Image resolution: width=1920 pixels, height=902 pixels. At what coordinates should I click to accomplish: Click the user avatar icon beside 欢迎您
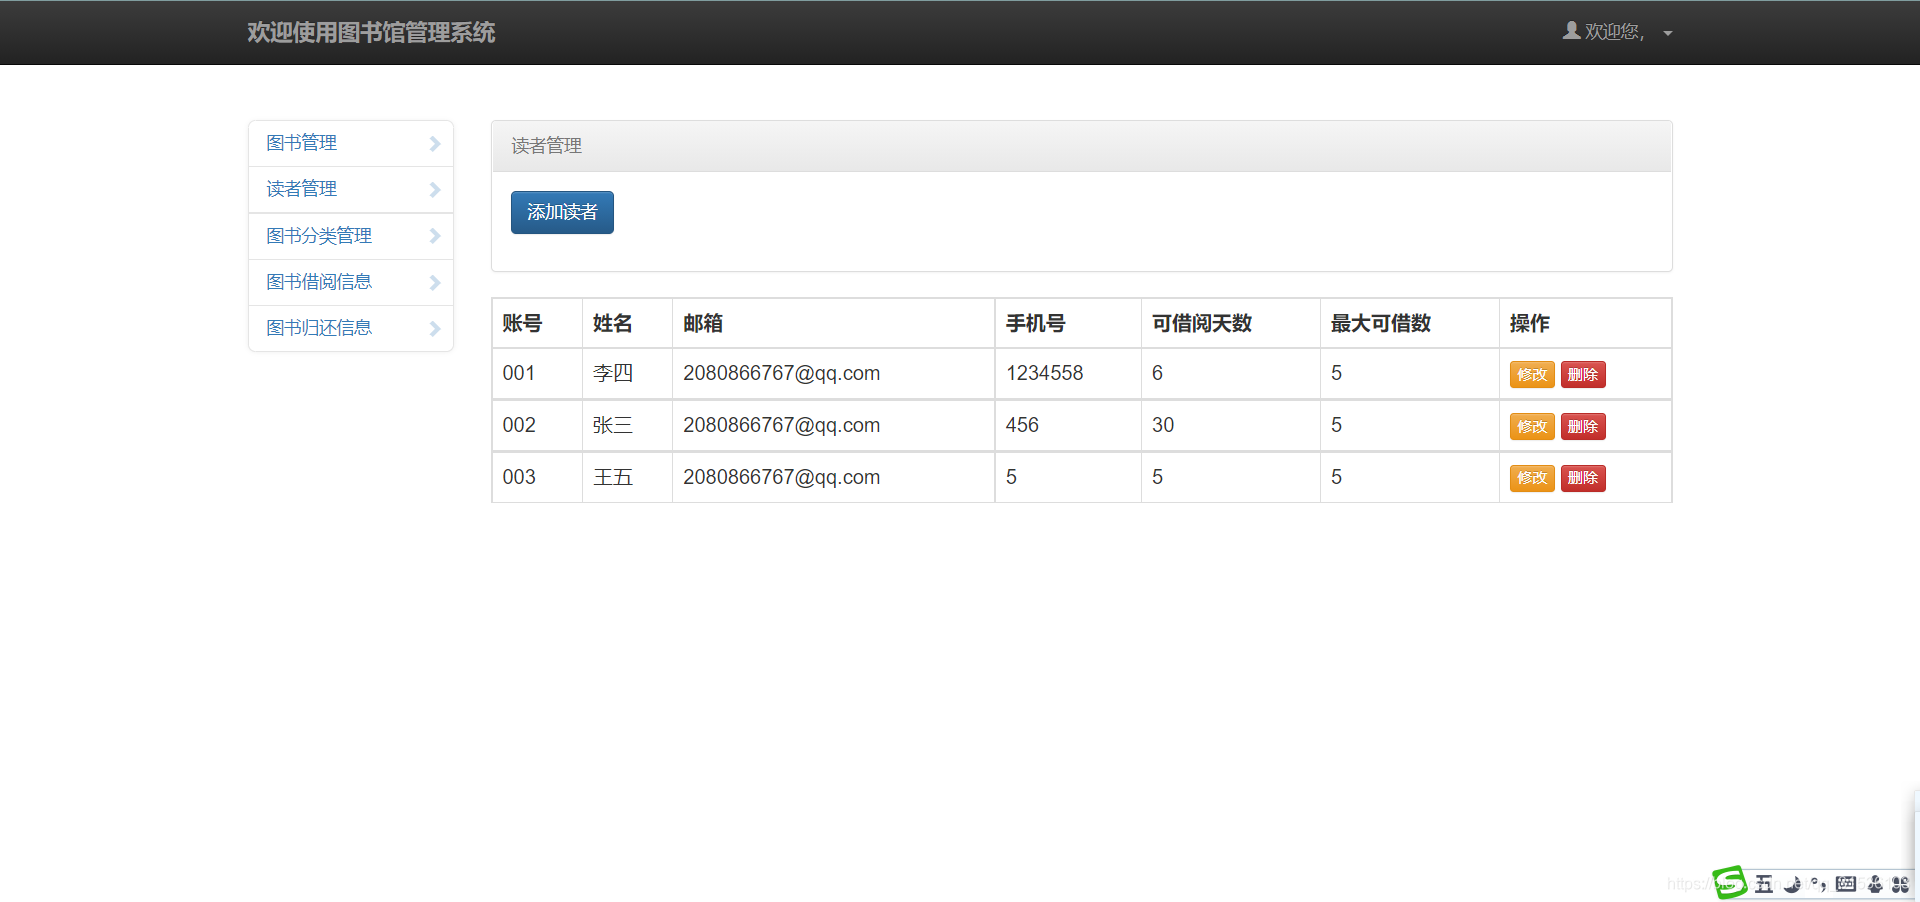1572,31
